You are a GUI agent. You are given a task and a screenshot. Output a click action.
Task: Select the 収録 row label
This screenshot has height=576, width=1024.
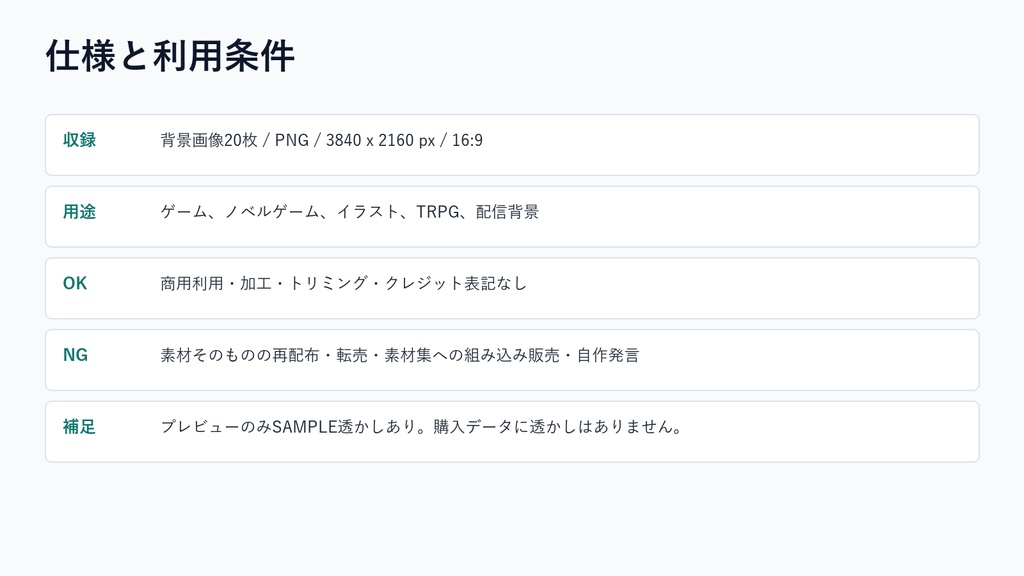79,140
